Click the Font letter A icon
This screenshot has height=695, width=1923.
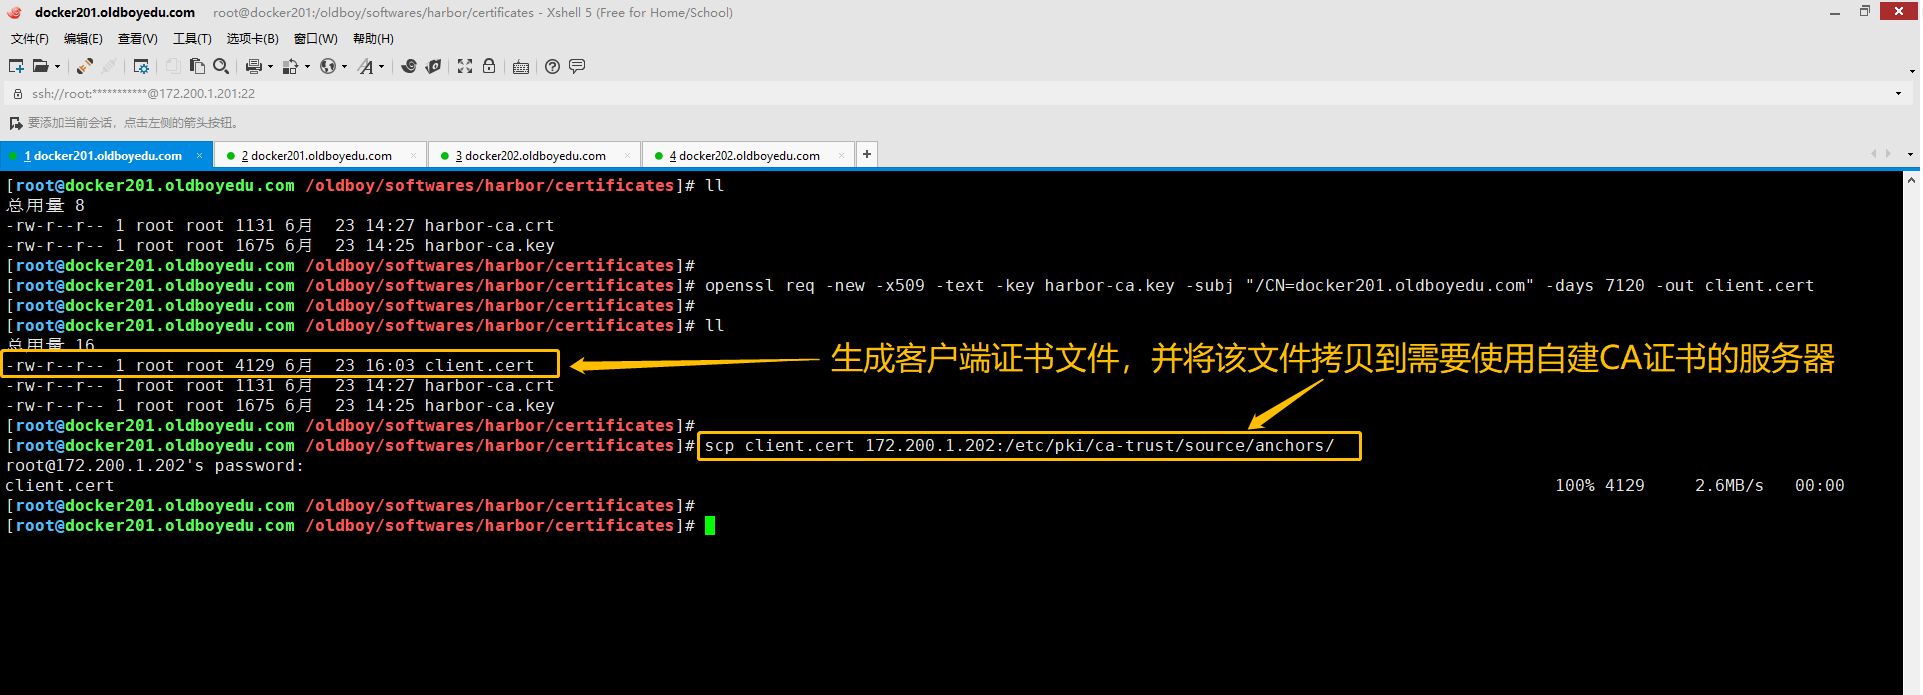coord(366,66)
